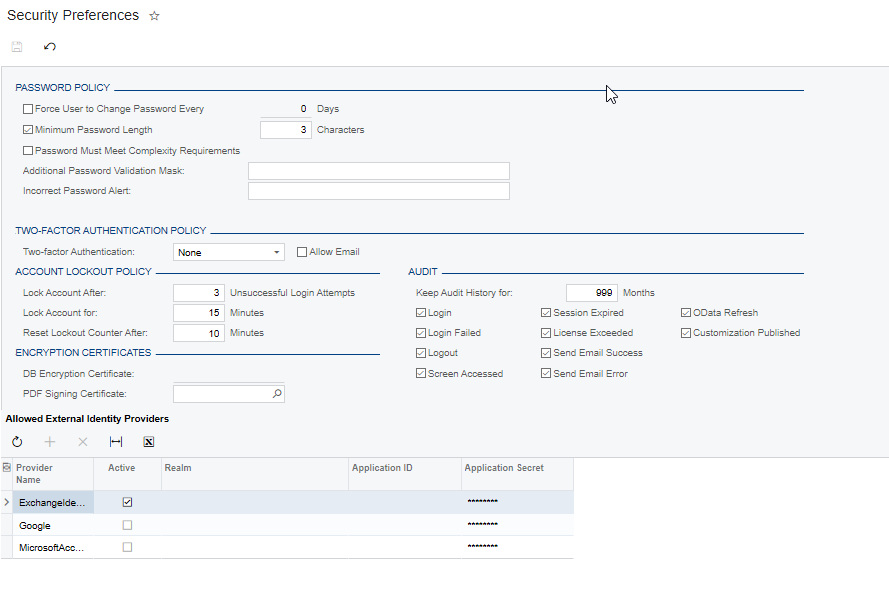Viewport: 889px width, 595px height.
Task: Fit grid columns to screen width
Action: coord(115,441)
